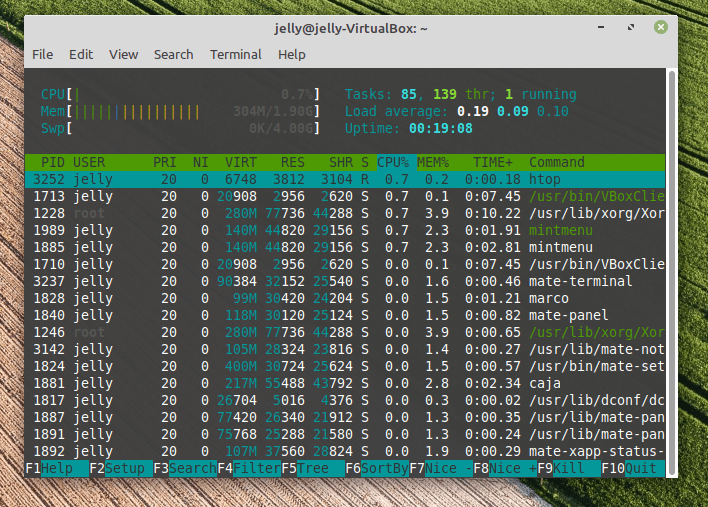Select Xorg process row PID 1246
Screen dimensions: 708x507
tap(345, 332)
